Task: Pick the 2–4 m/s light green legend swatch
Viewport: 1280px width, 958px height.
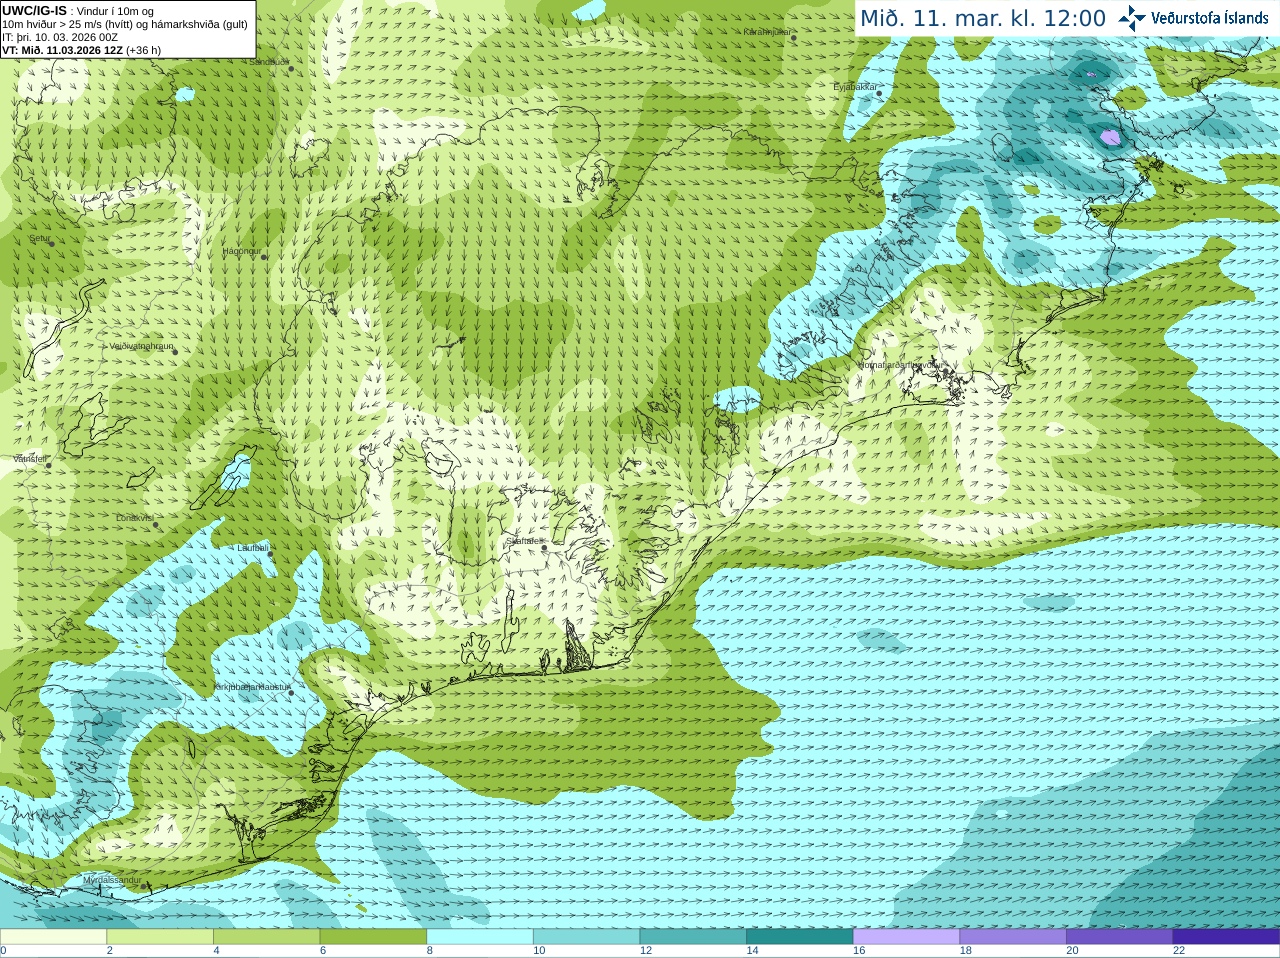Action: coord(160,937)
